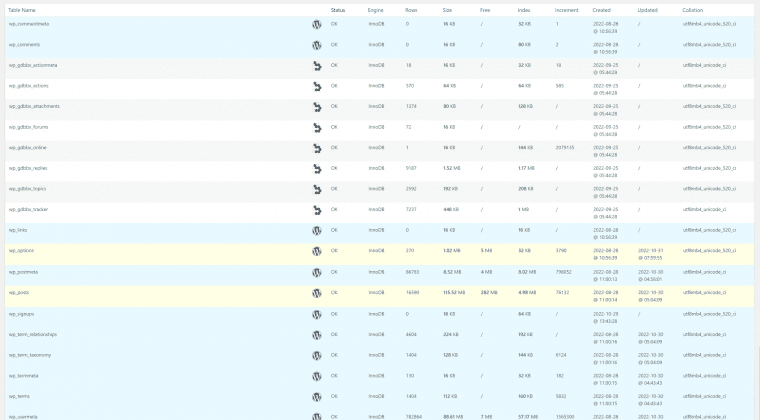The height and width of the screenshot is (420, 760).
Task: Click the wp_links table name
Action: coord(18,230)
